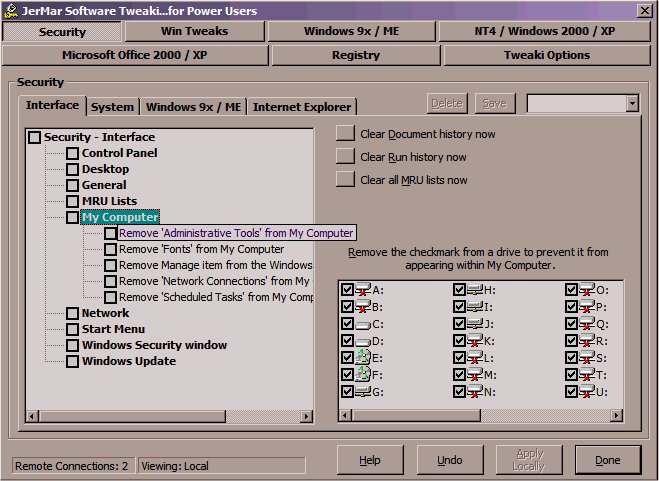Uncheck the H: drive checkbox
The height and width of the screenshot is (481, 659).
tap(459, 290)
